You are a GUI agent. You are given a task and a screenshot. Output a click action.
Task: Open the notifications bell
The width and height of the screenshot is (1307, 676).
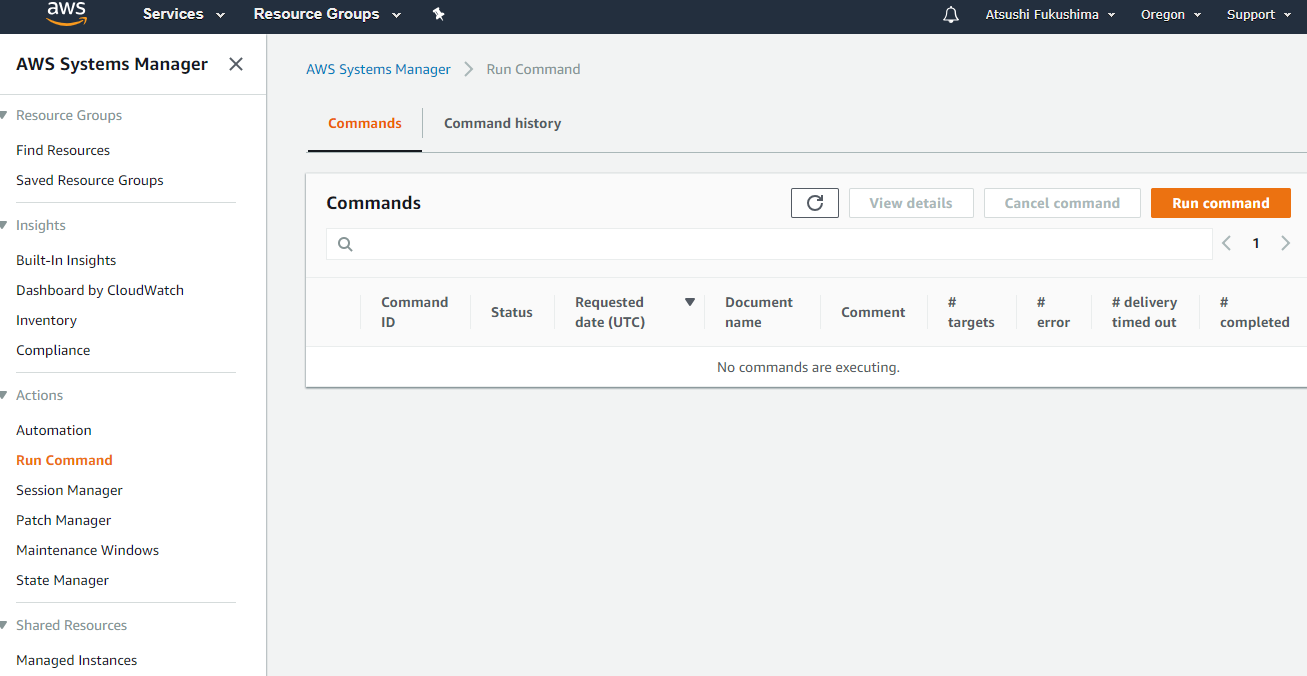(x=951, y=14)
